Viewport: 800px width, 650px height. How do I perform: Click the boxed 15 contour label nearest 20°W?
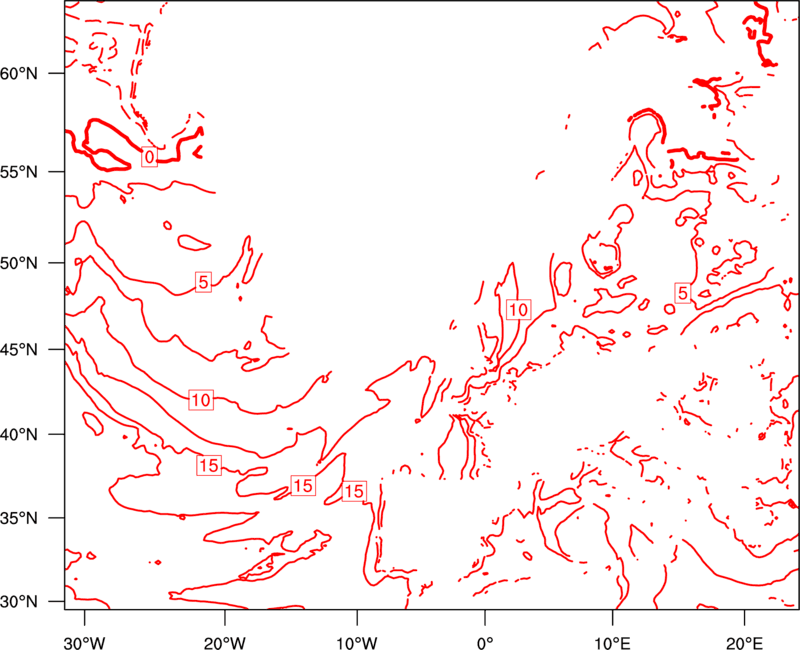click(x=209, y=465)
